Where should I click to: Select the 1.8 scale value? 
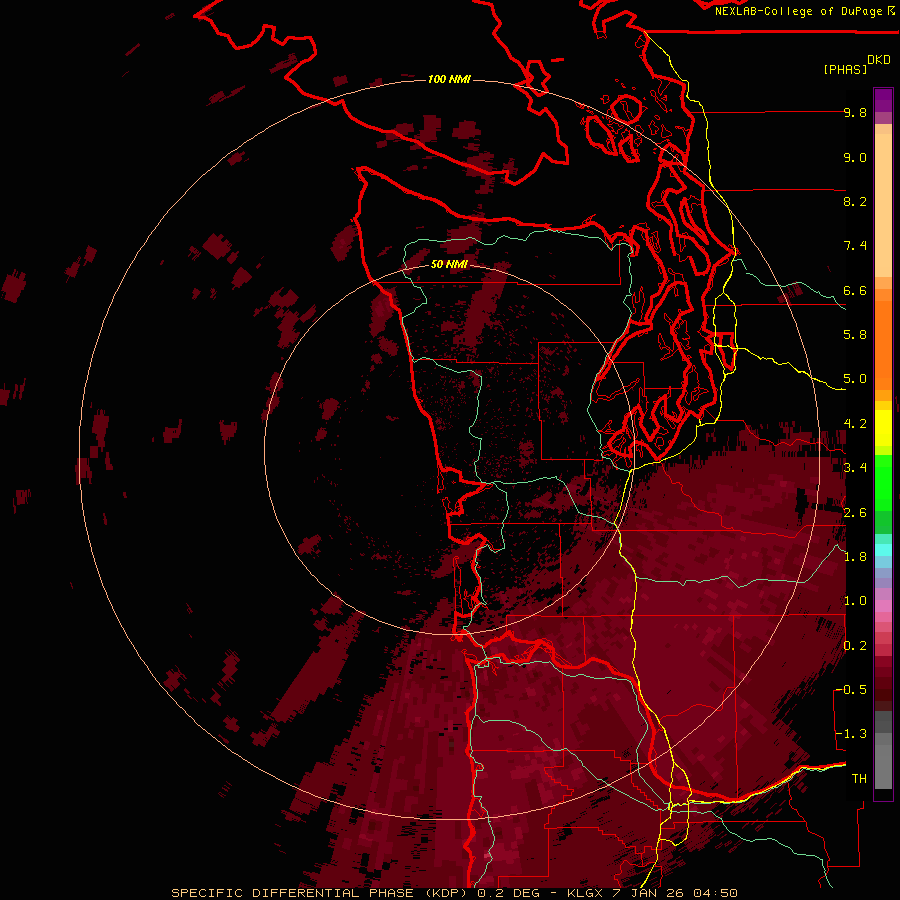855,556
